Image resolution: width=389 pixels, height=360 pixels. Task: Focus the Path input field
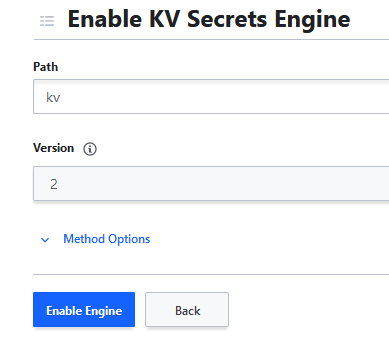click(x=211, y=97)
